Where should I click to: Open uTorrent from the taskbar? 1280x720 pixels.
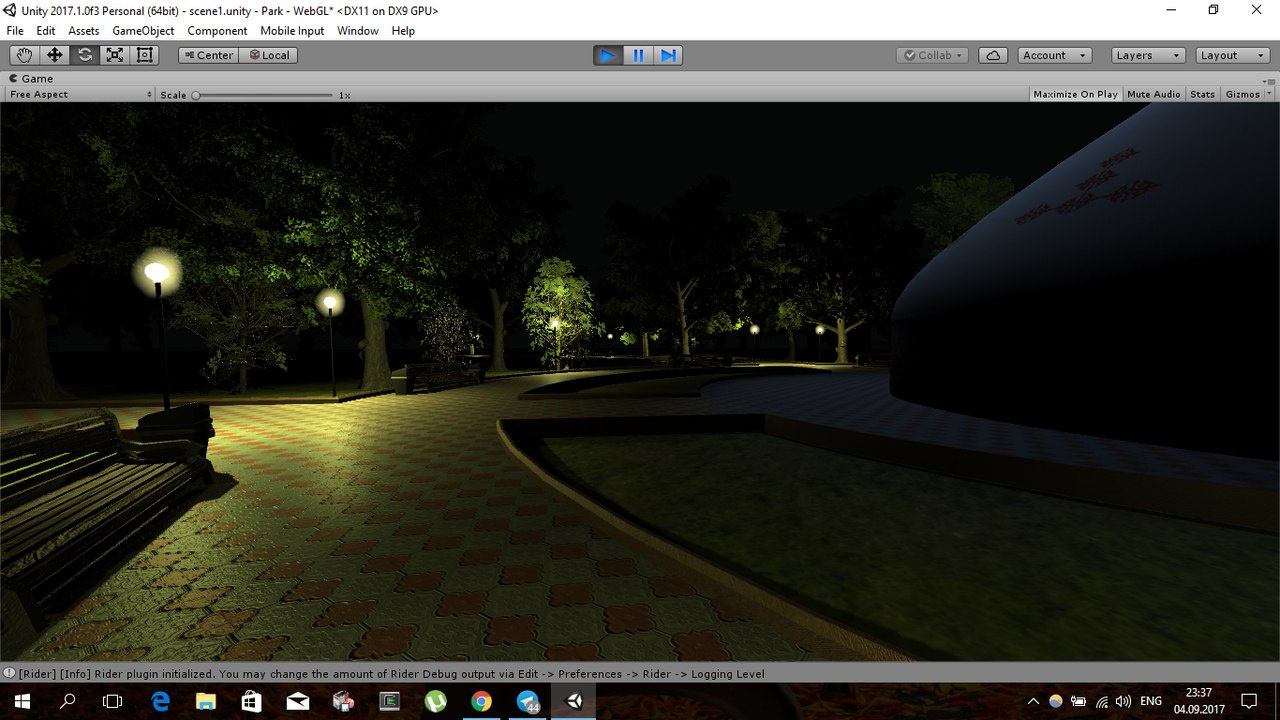[x=436, y=701]
